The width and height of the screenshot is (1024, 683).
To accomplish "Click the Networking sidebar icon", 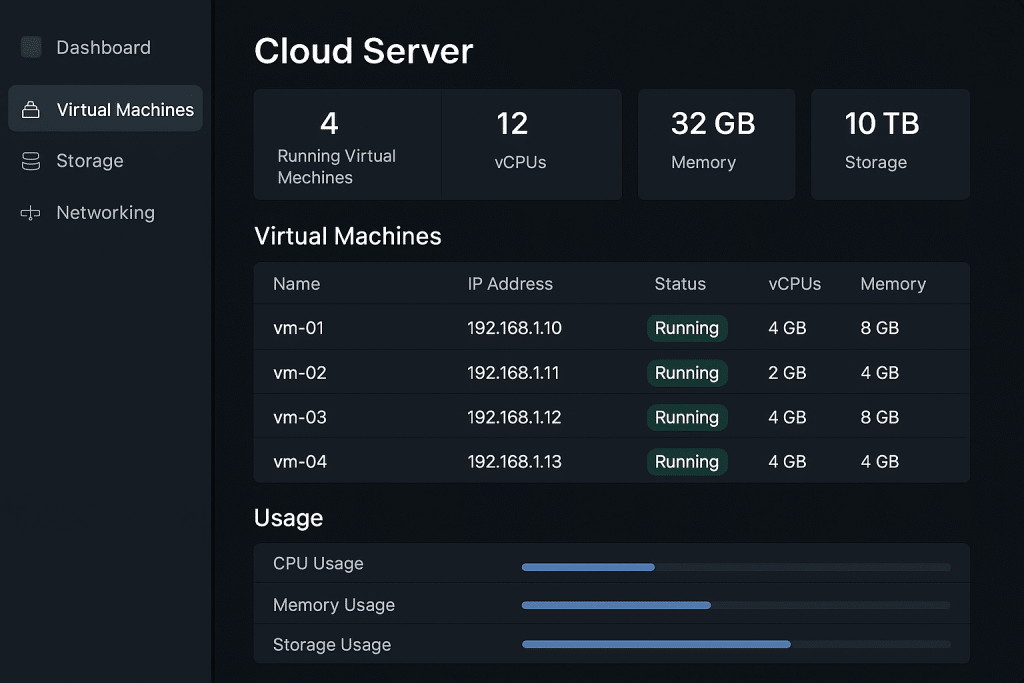I will 31,213.
